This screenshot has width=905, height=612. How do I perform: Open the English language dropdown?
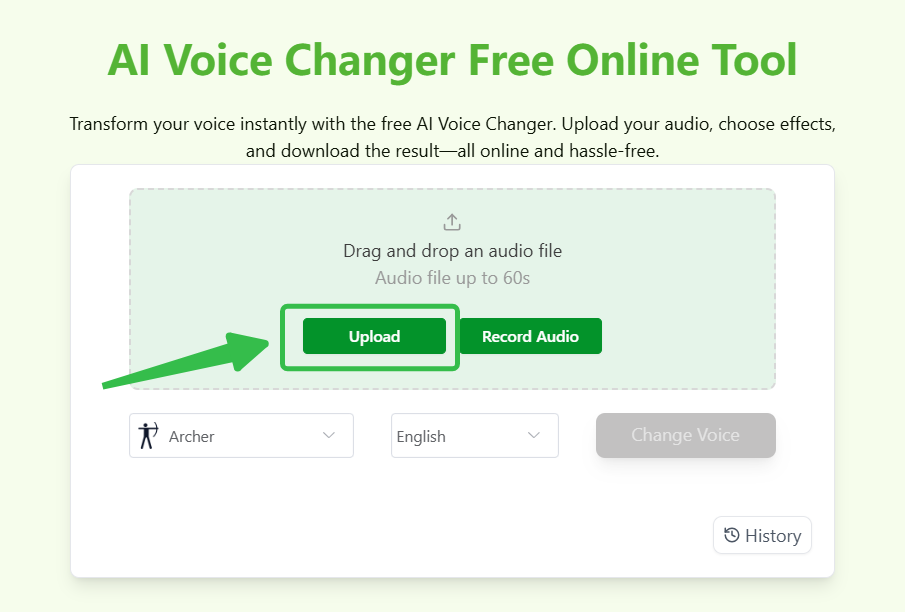pyautogui.click(x=474, y=435)
